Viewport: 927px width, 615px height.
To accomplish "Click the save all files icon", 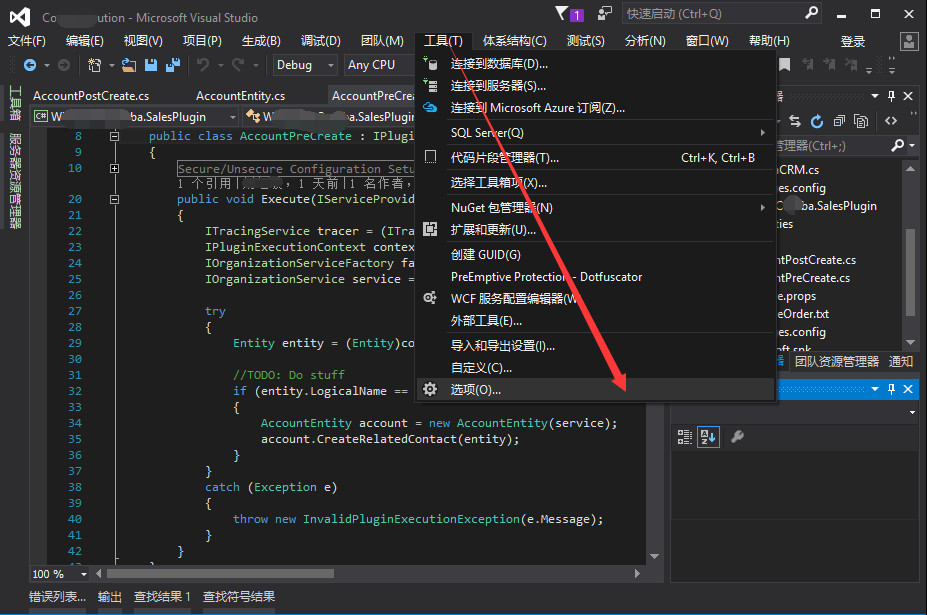I will pyautogui.click(x=173, y=65).
